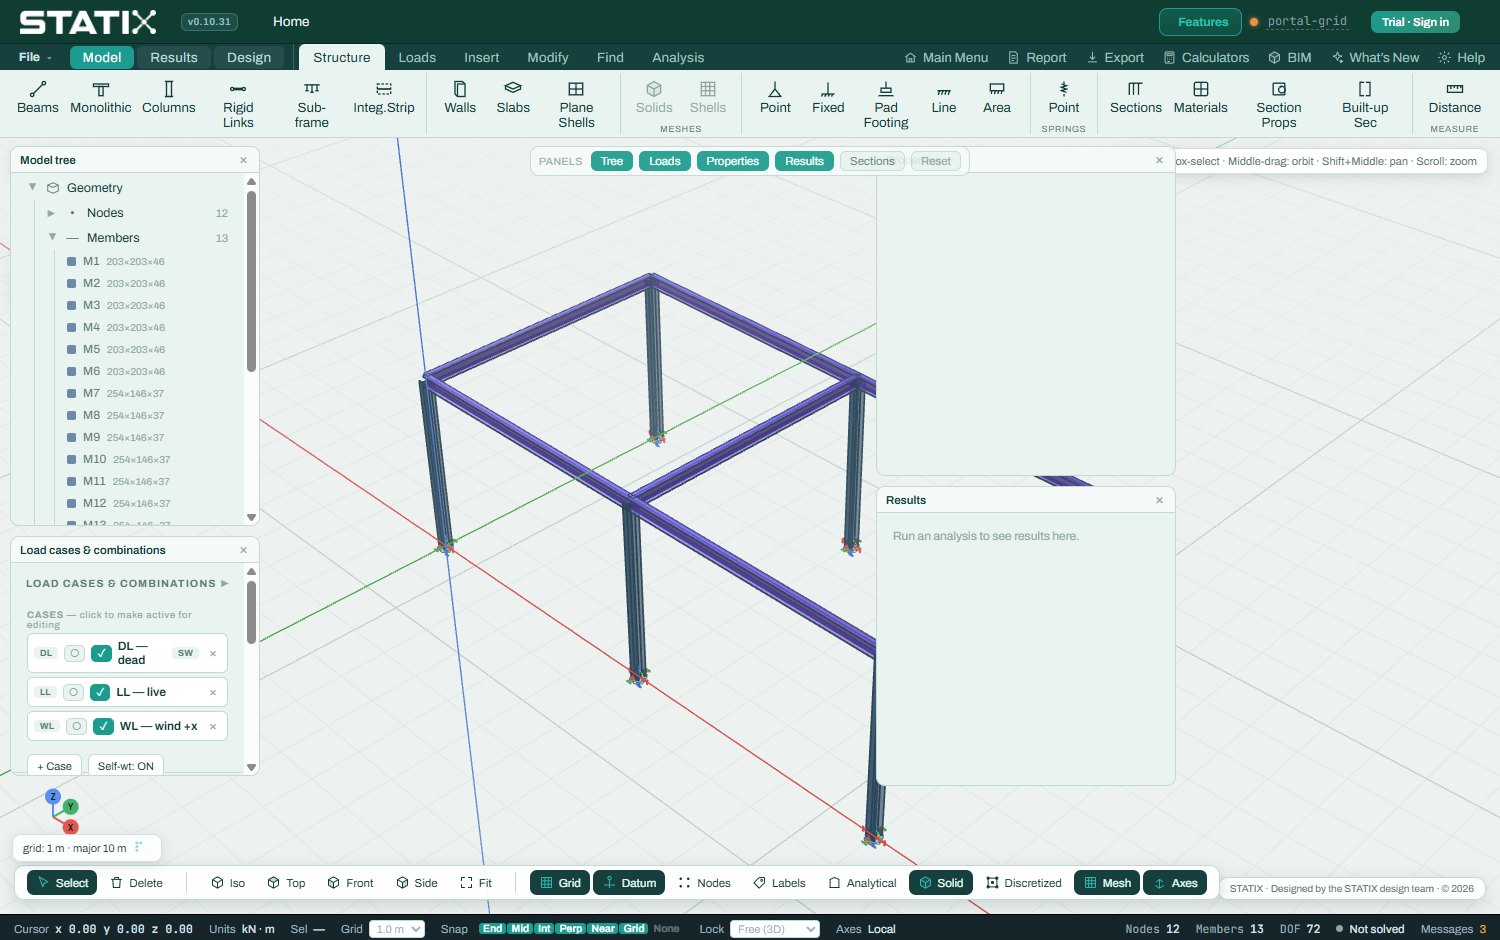Fit the model to view
Image resolution: width=1500 pixels, height=940 pixels.
(476, 883)
